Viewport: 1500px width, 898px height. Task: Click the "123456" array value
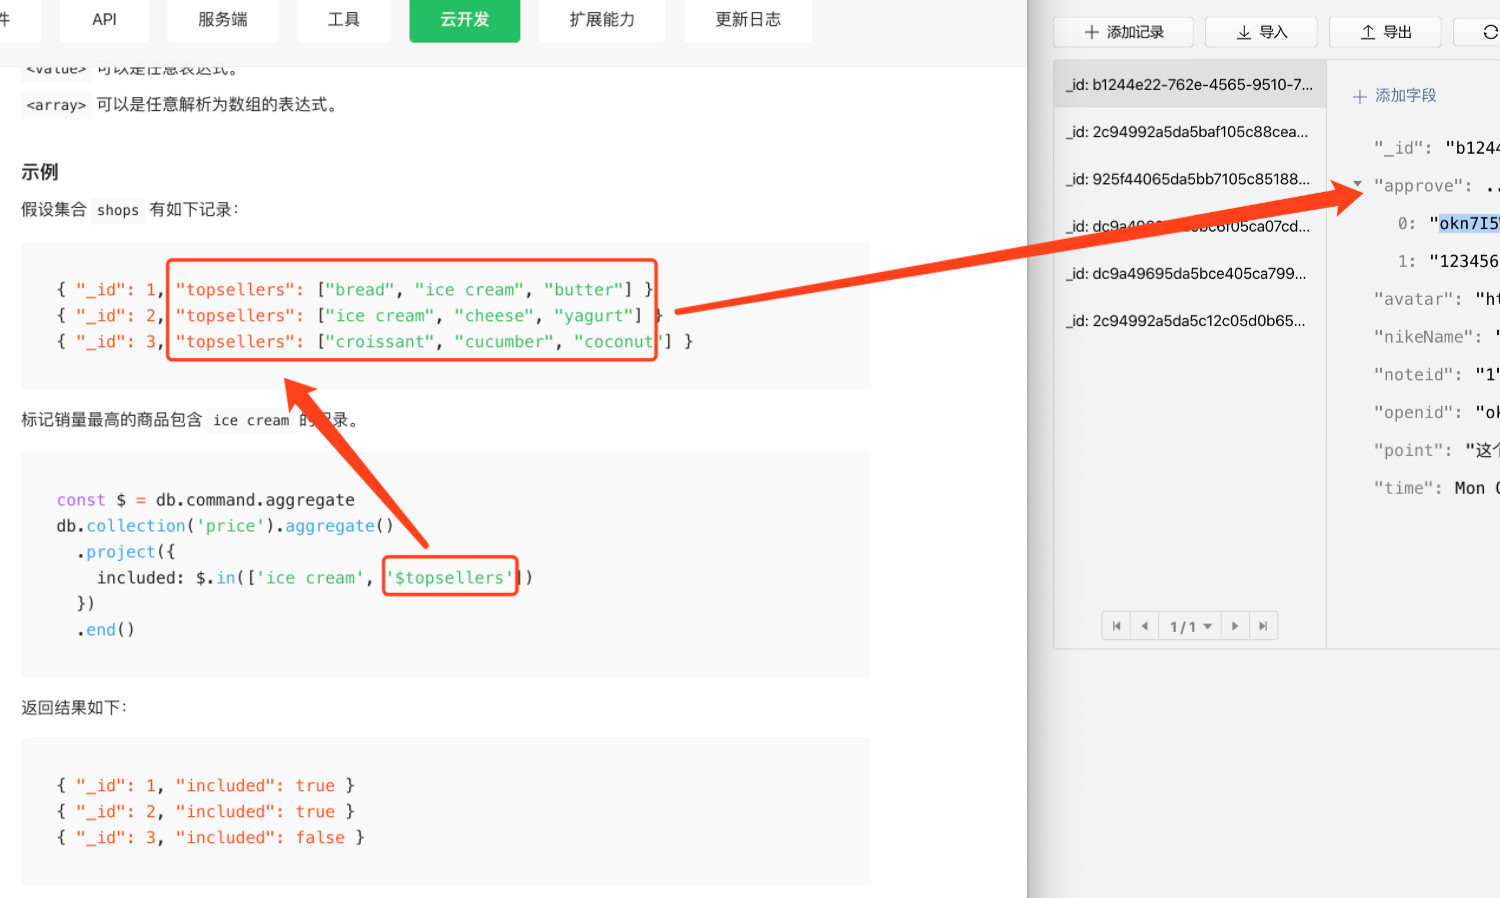click(1464, 261)
